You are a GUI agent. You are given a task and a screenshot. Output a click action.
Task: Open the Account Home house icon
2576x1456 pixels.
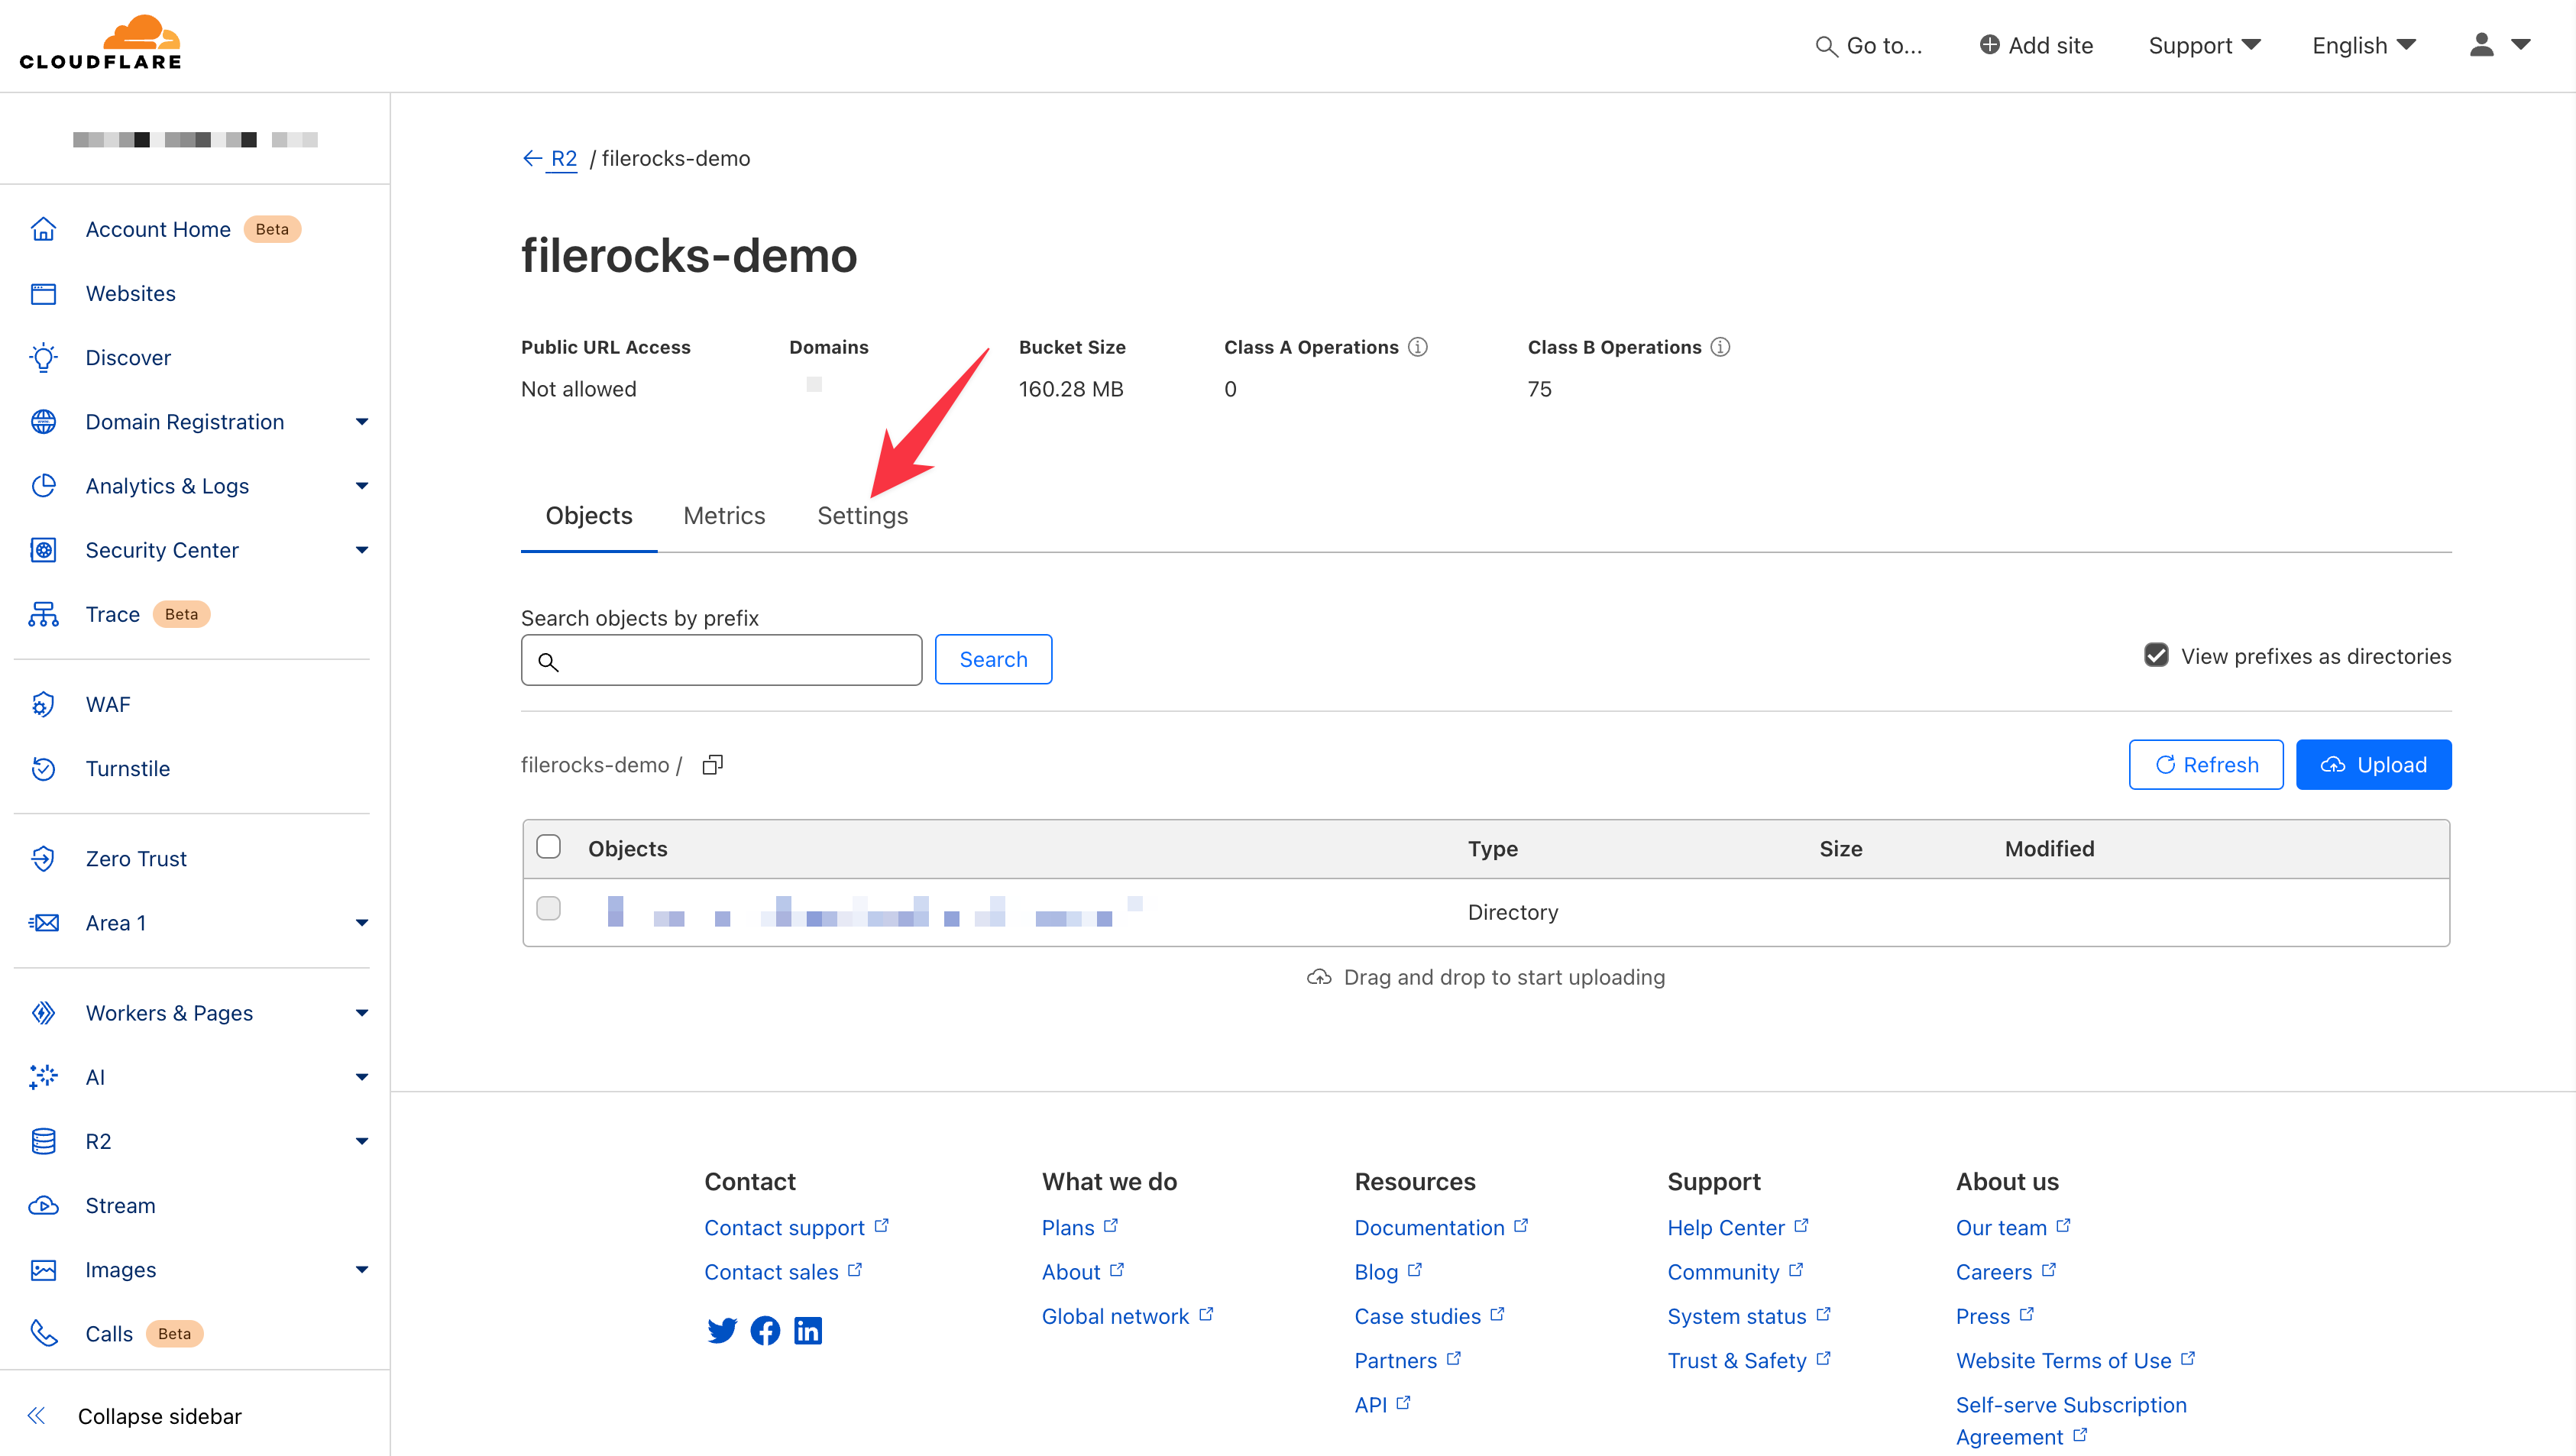pos(43,229)
